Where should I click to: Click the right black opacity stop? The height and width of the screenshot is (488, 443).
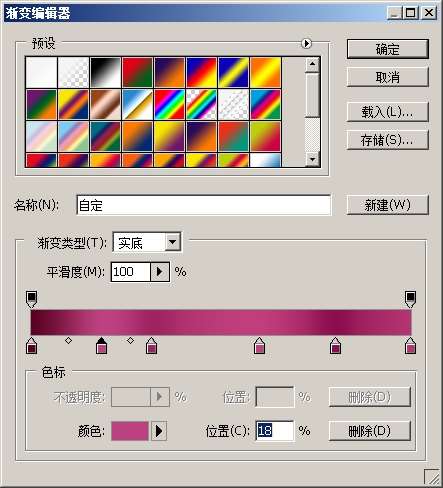pyautogui.click(x=410, y=299)
